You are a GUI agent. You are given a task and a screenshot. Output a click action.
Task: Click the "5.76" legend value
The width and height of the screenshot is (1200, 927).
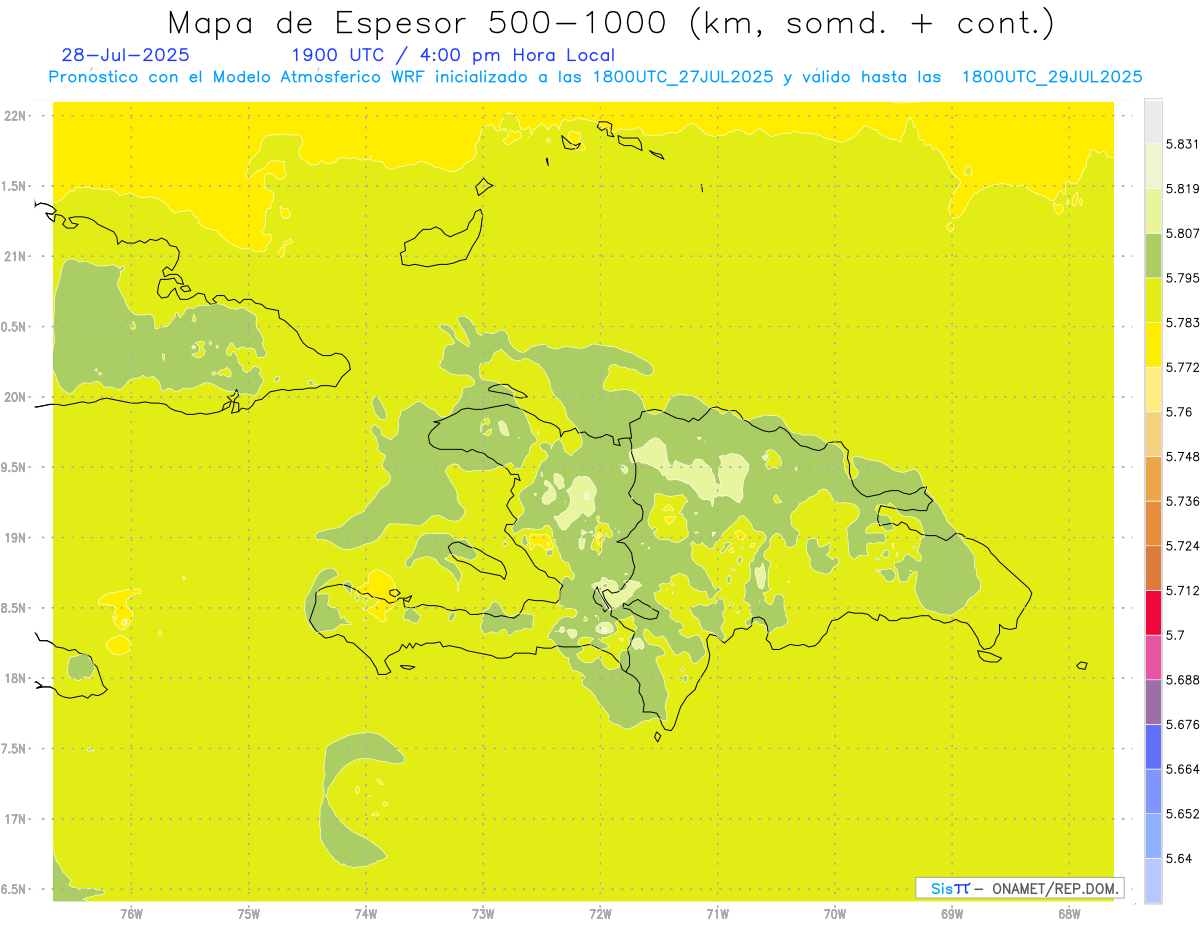1179,412
